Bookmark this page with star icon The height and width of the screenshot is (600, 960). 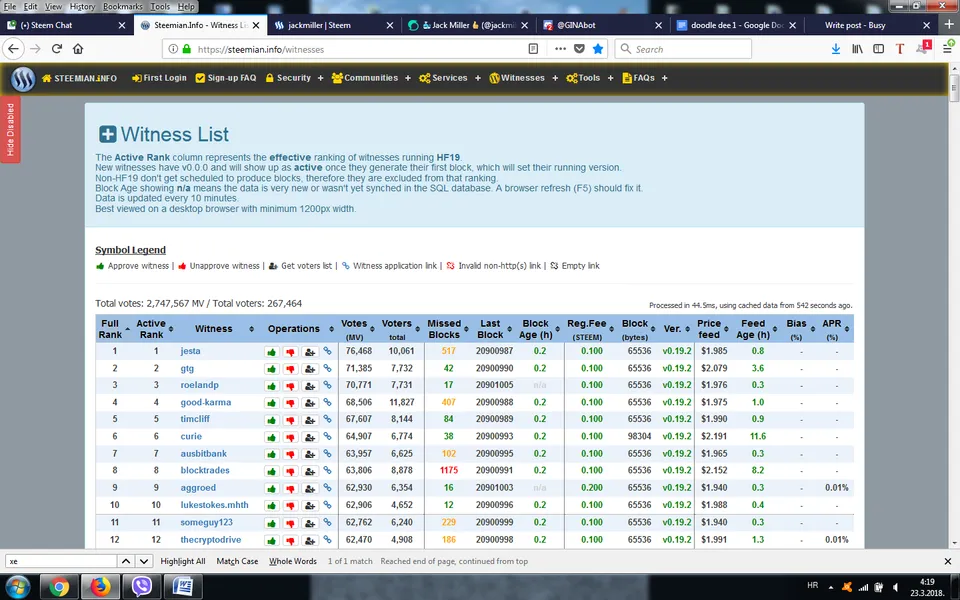click(x=597, y=48)
